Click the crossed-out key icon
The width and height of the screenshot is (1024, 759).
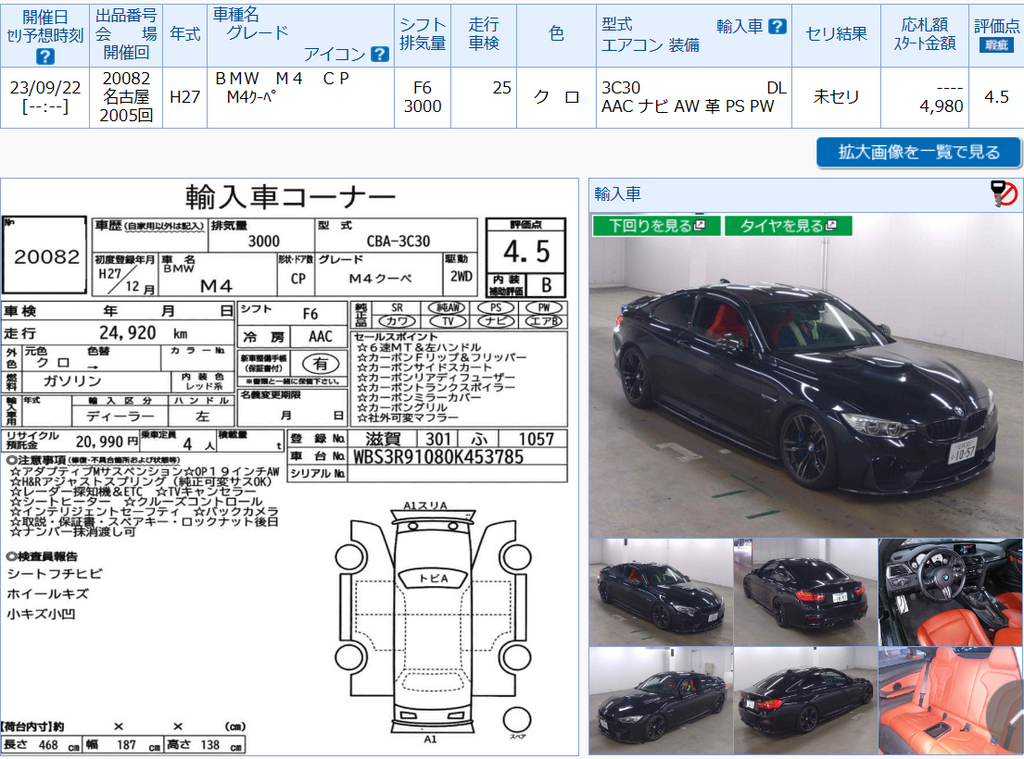[x=1004, y=194]
